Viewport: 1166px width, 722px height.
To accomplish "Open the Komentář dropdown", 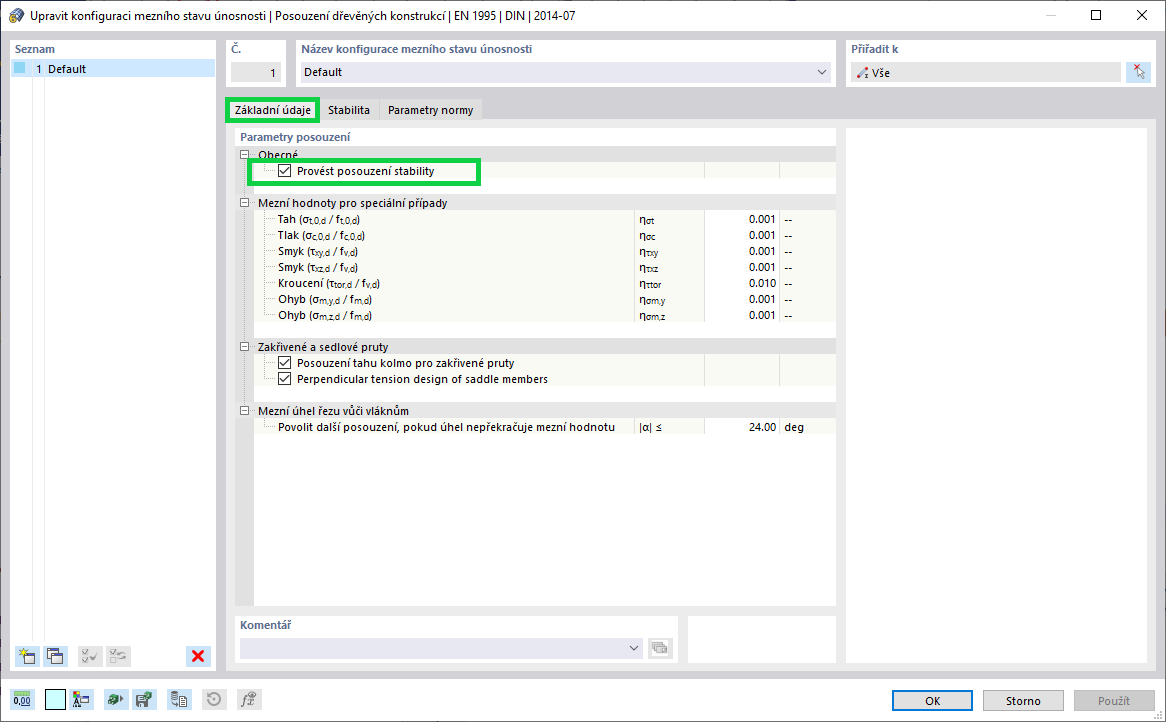I will (634, 648).
